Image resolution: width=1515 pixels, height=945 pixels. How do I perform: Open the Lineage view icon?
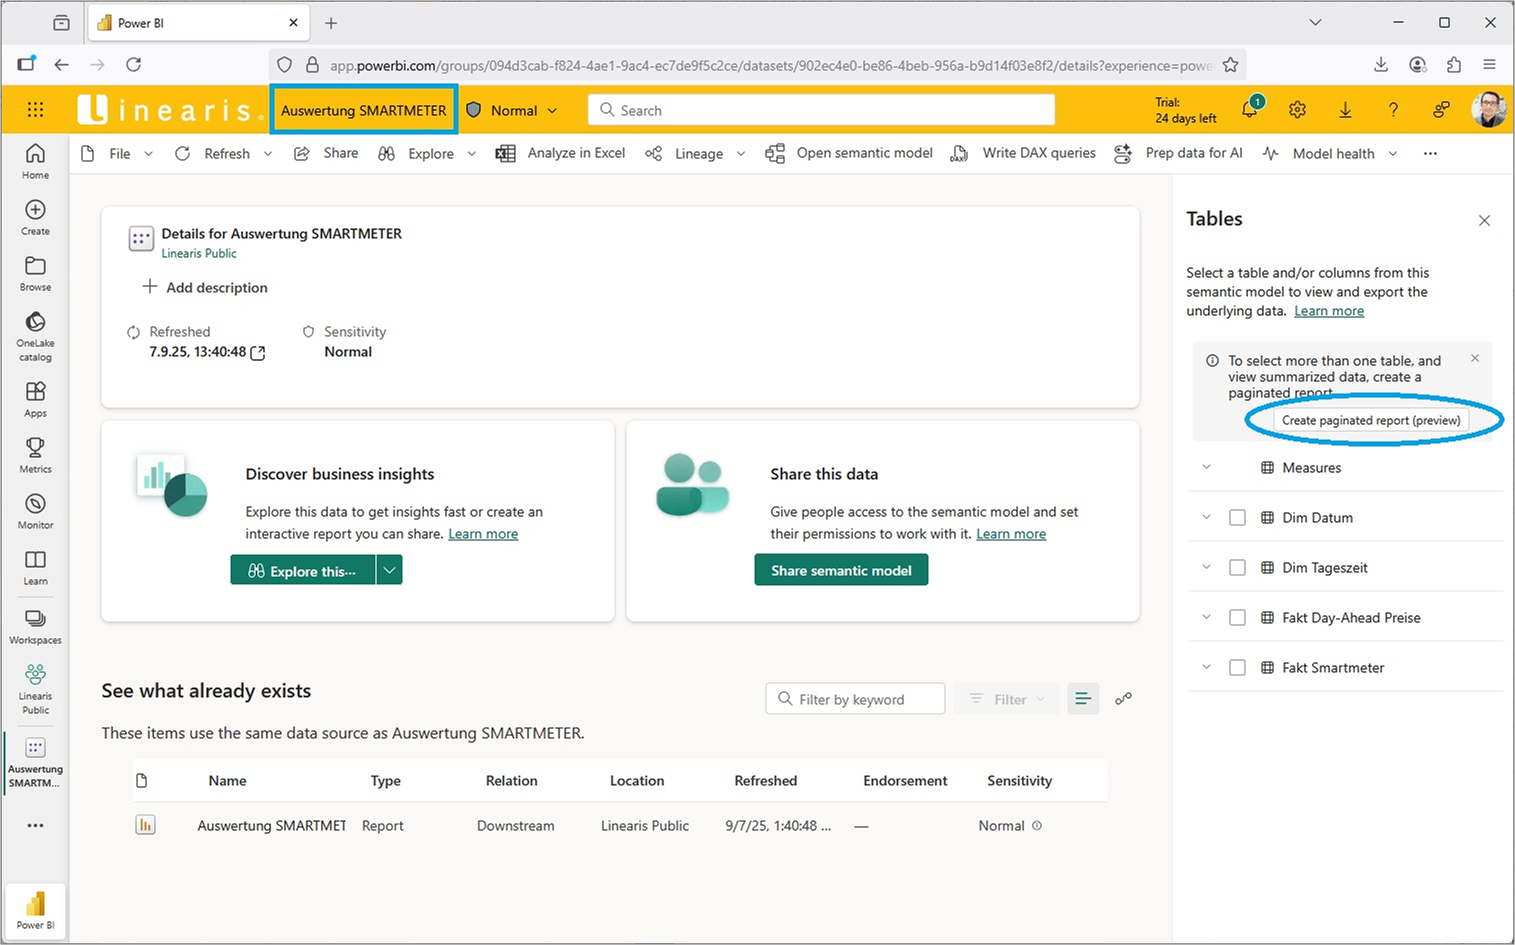click(653, 153)
